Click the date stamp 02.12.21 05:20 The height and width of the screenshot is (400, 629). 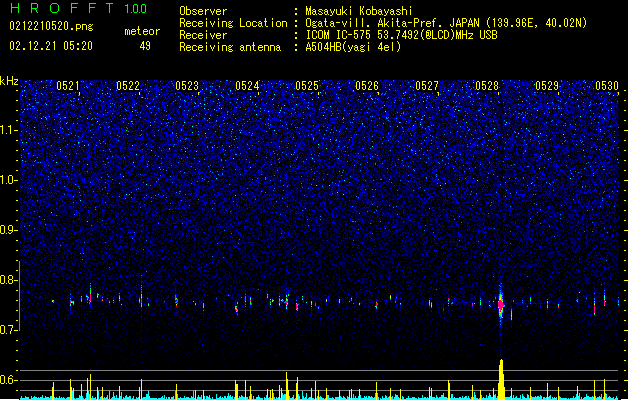tap(51, 46)
